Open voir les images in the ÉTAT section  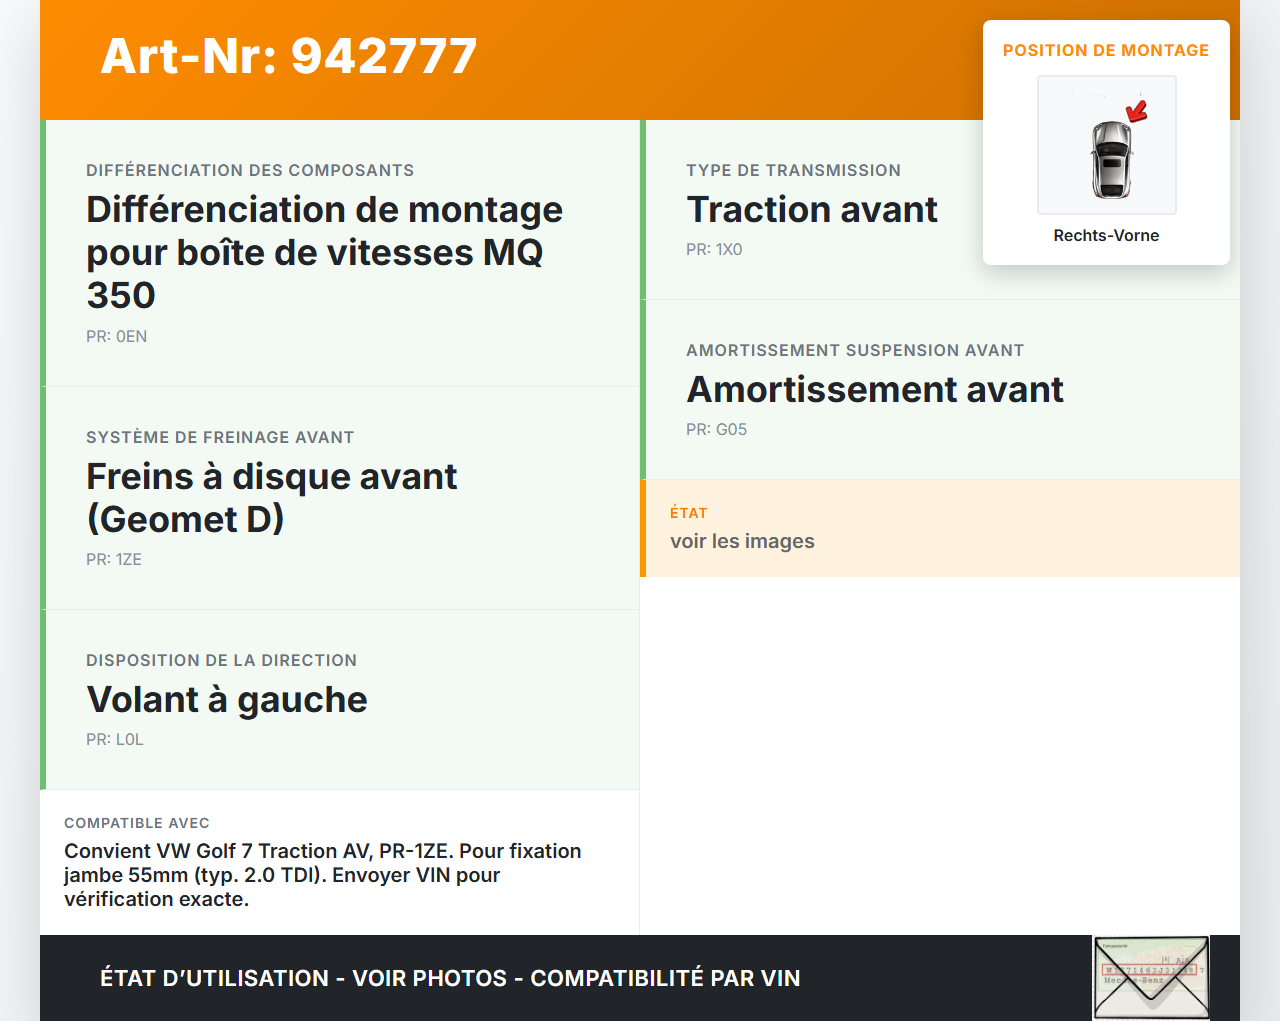742,541
